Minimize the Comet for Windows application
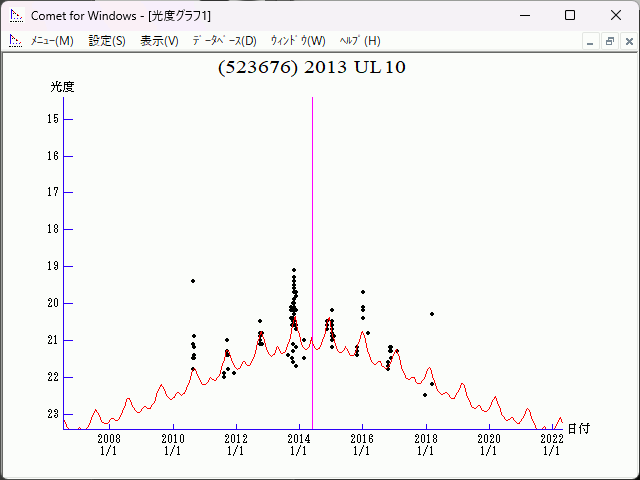Screen dimensions: 640x480 coord(524,16)
